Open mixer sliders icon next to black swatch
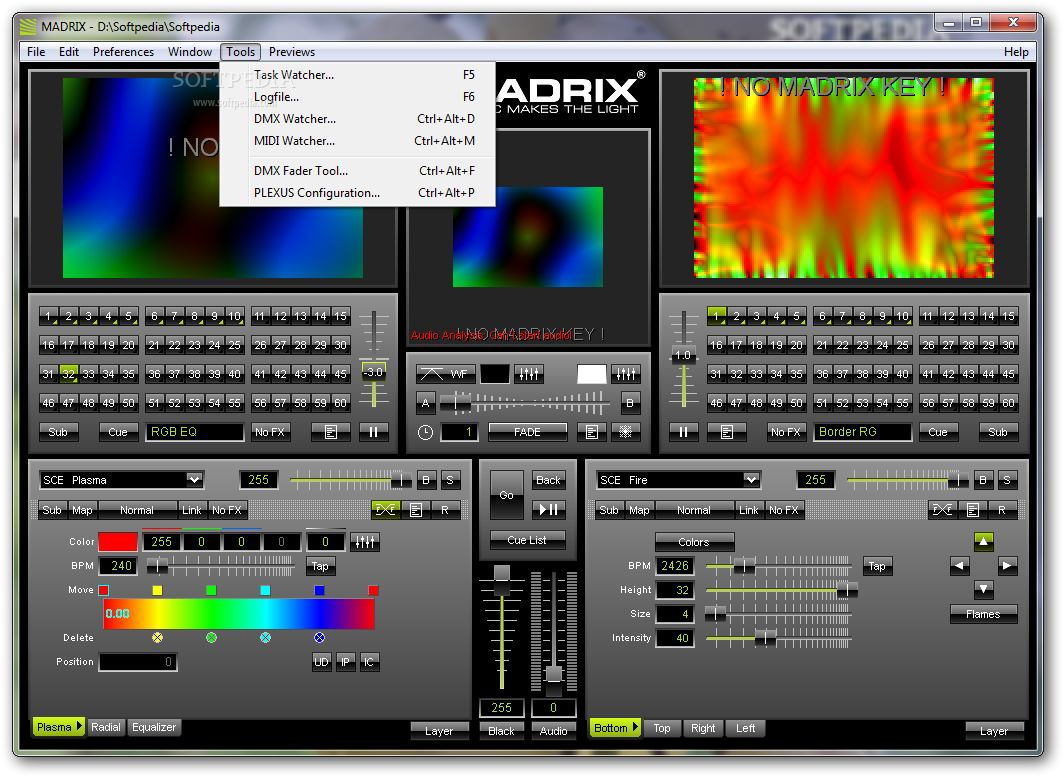Viewport: 1064px width, 777px height. 529,374
